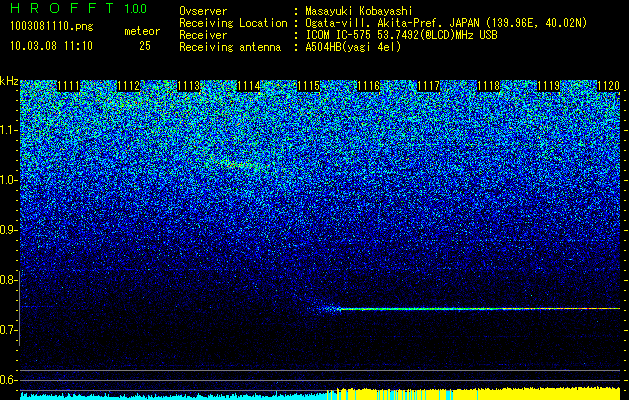
Task: Click the 1.1 kHz axis label
Action: 9,130
